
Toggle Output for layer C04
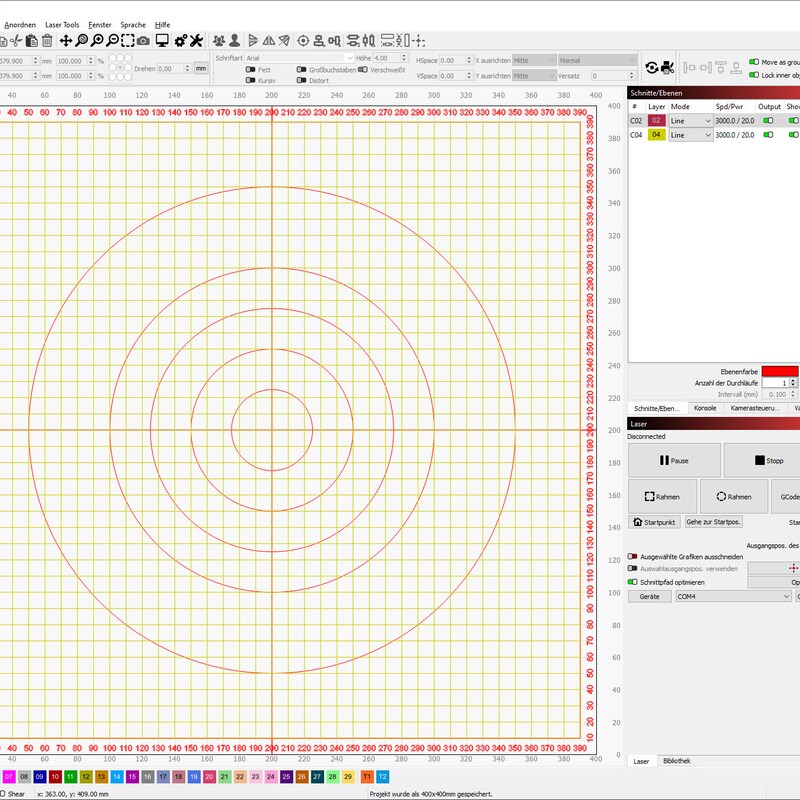pos(768,134)
